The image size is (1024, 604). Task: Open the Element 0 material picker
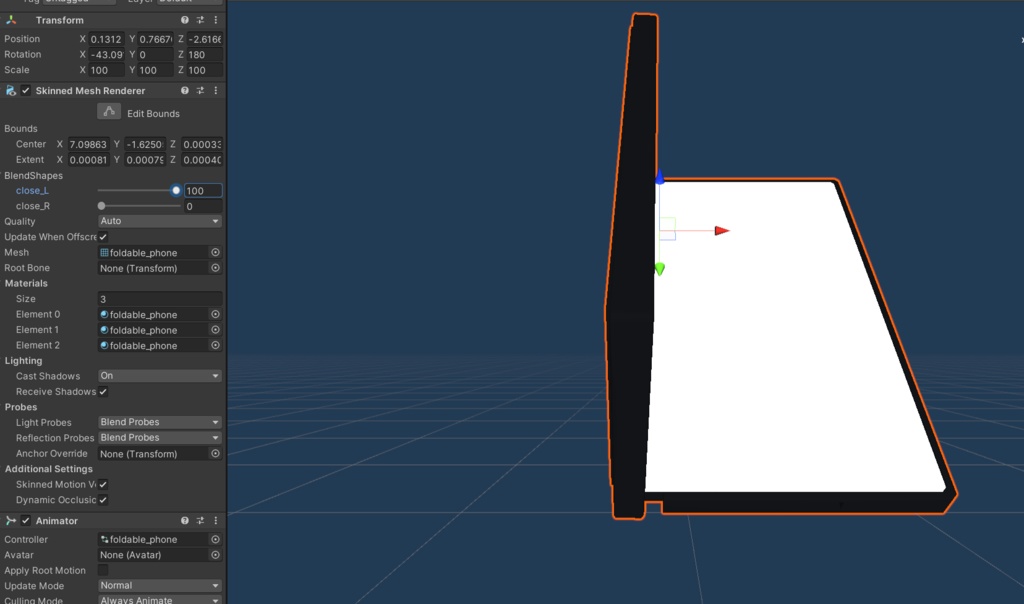pyautogui.click(x=215, y=314)
